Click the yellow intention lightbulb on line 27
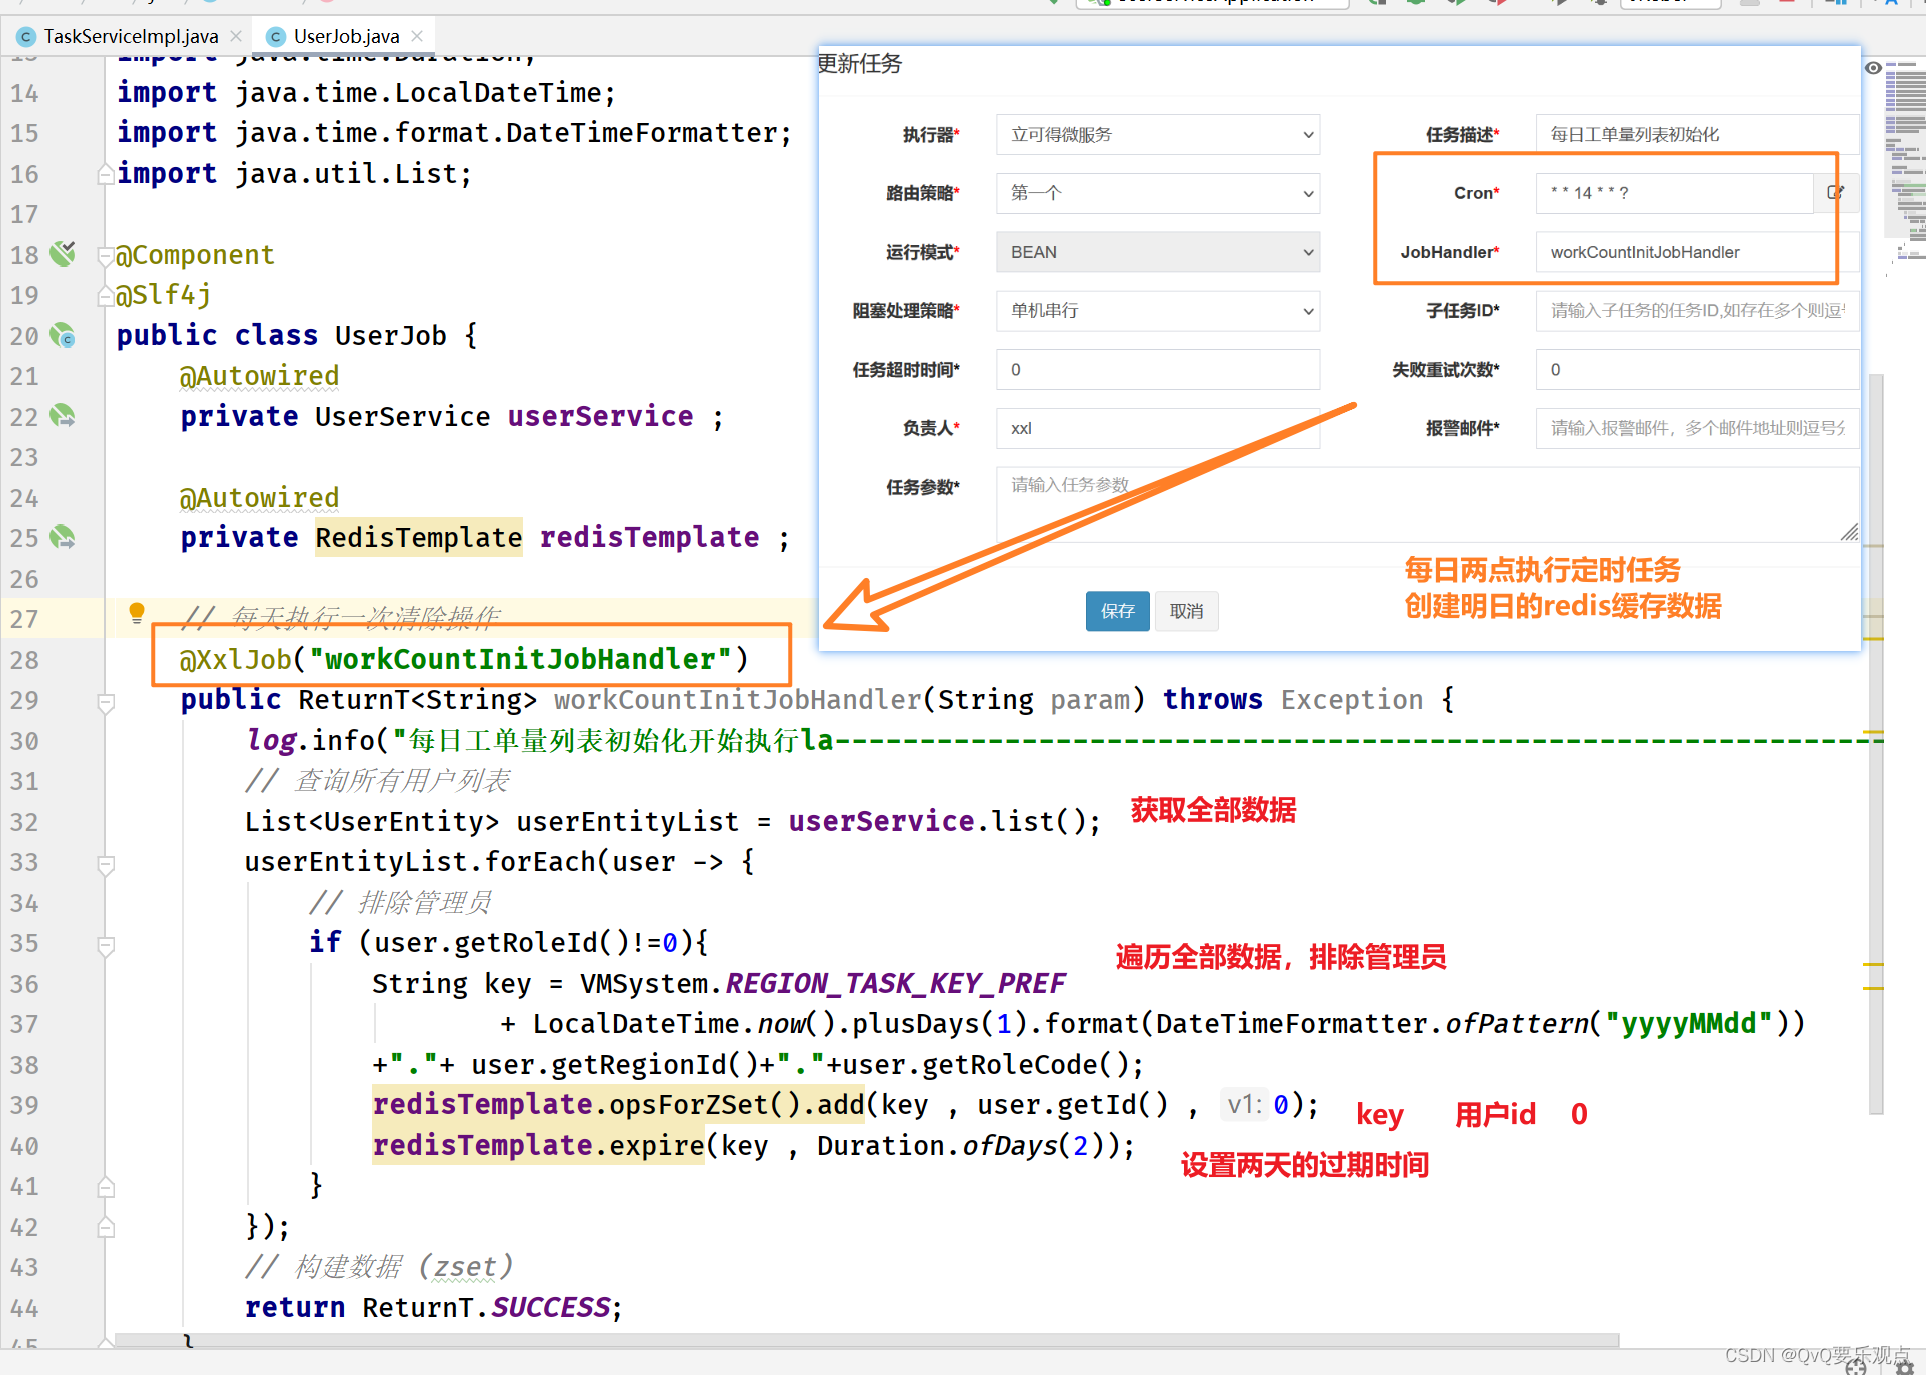This screenshot has width=1926, height=1375. tap(137, 613)
